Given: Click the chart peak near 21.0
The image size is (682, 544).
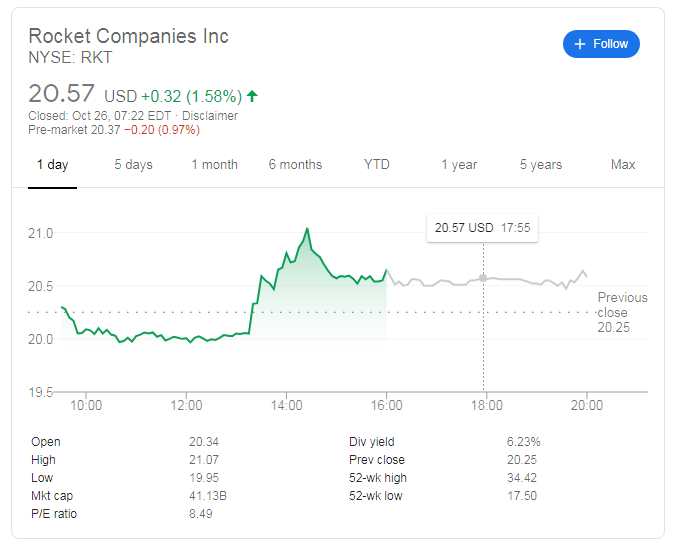Looking at the screenshot, I should click(x=307, y=229).
